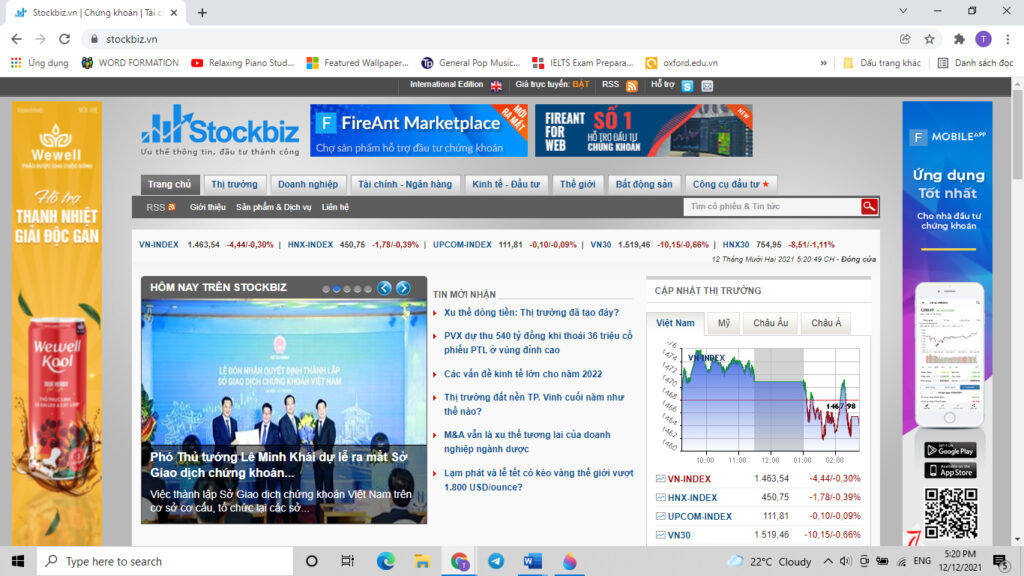Screen dimensions: 1024x576
Task: Open the browser extensions puzzle icon
Action: point(959,39)
